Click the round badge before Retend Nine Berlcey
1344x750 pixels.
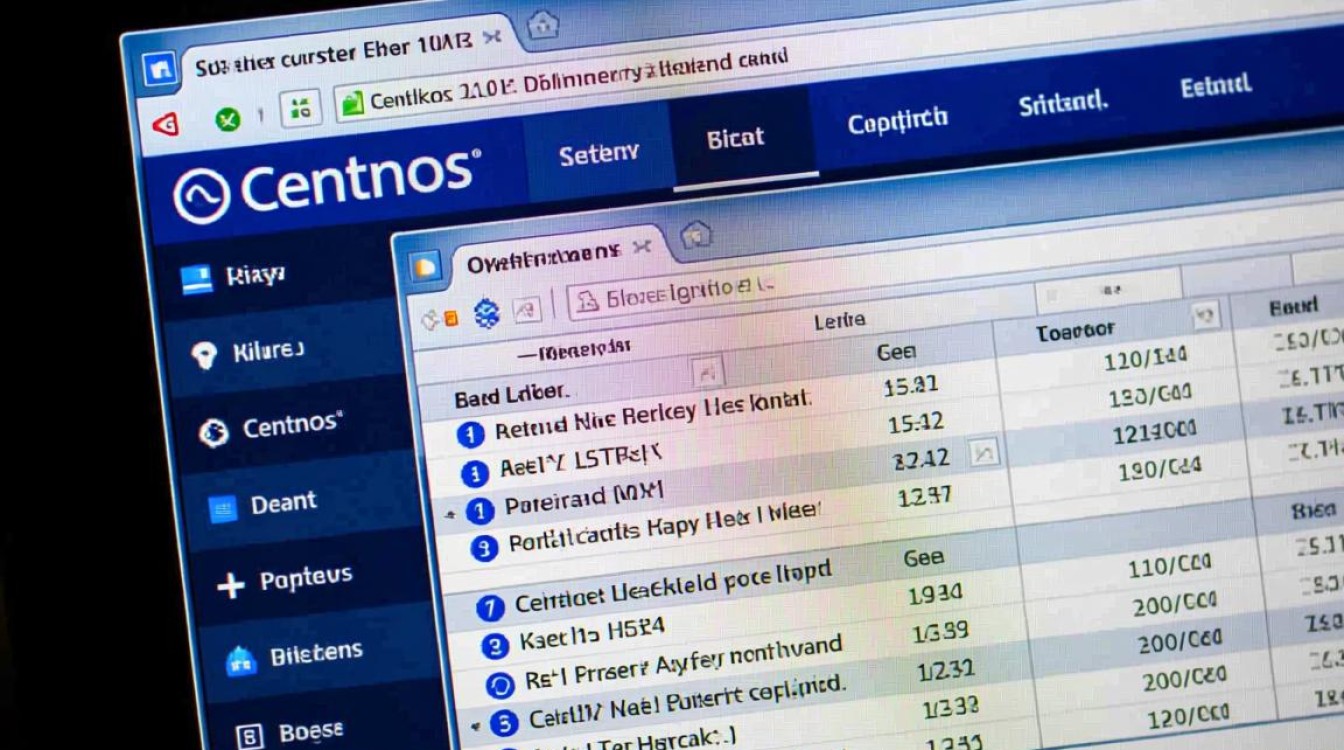tap(470, 434)
